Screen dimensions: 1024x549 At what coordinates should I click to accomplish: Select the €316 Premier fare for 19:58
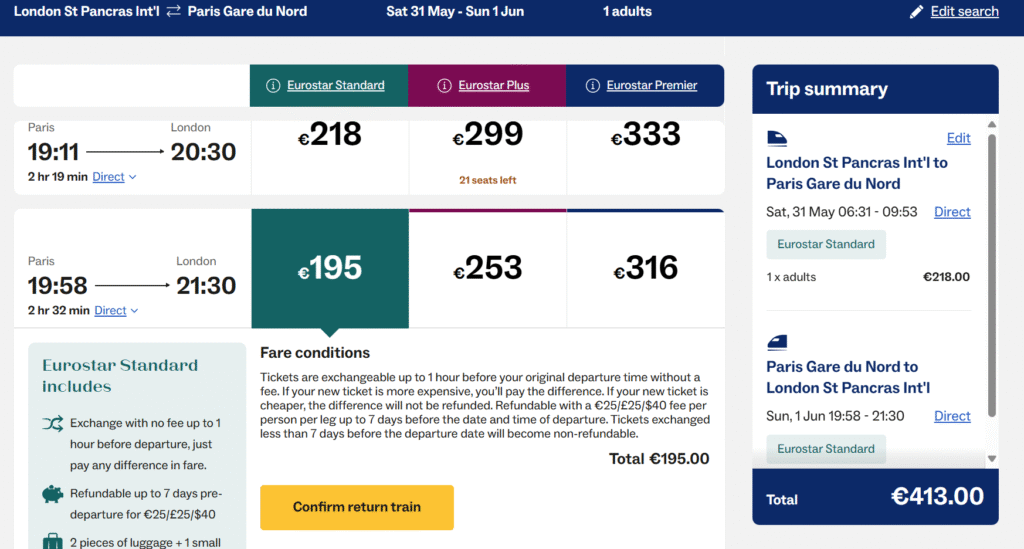646,268
